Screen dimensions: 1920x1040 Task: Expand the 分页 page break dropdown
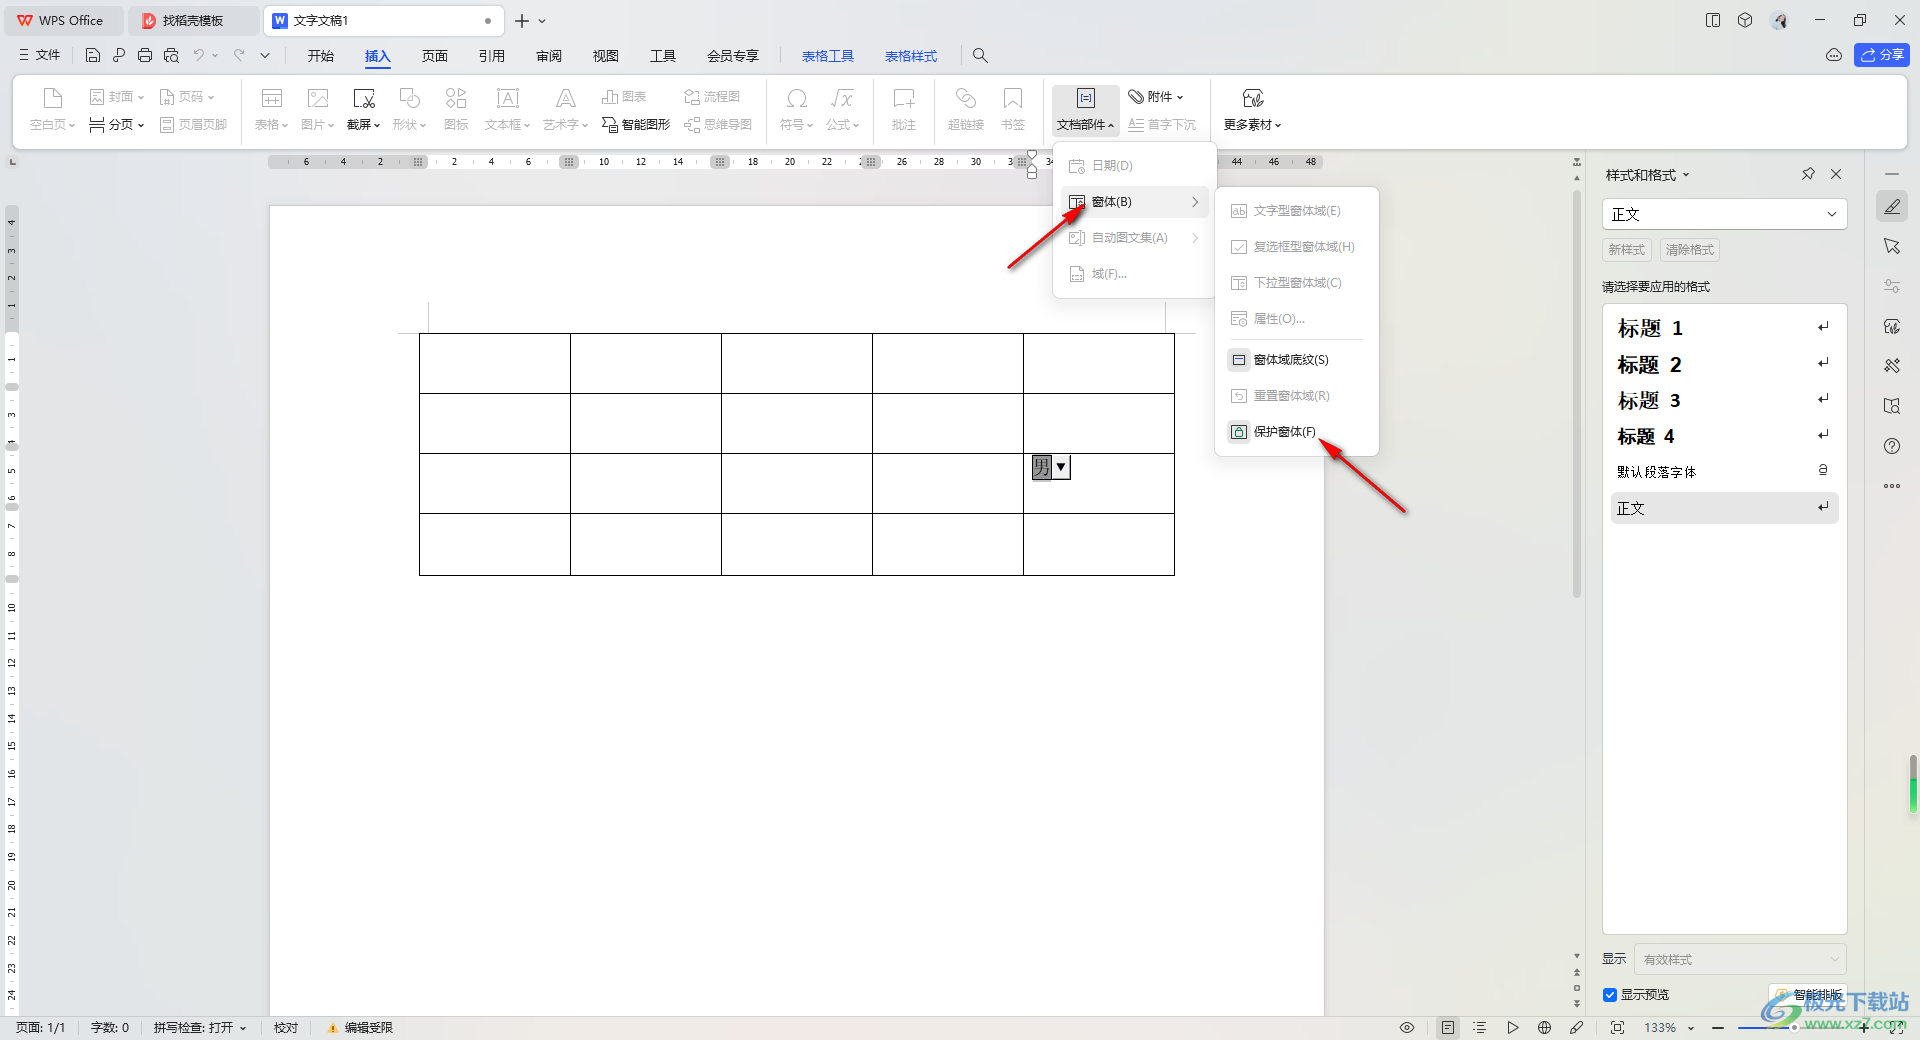coord(117,125)
